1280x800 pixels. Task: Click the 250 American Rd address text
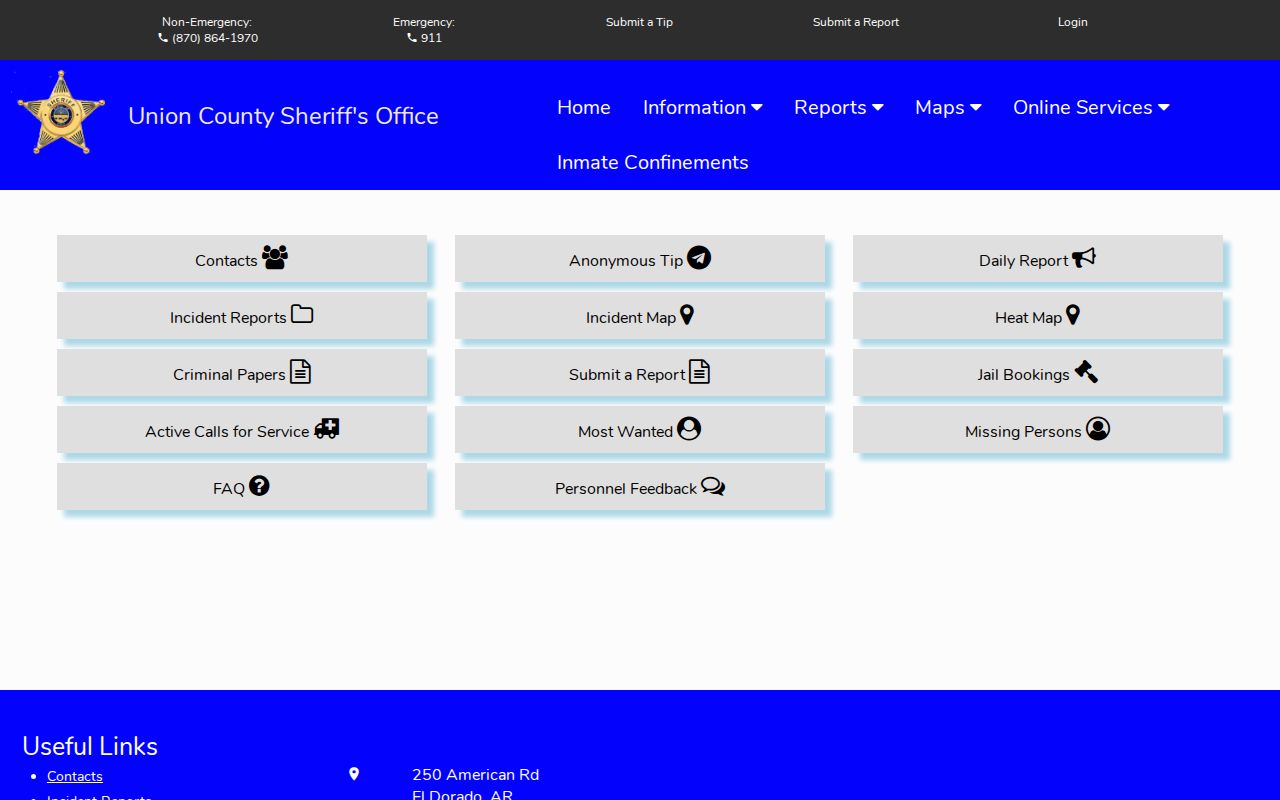pyautogui.click(x=475, y=775)
